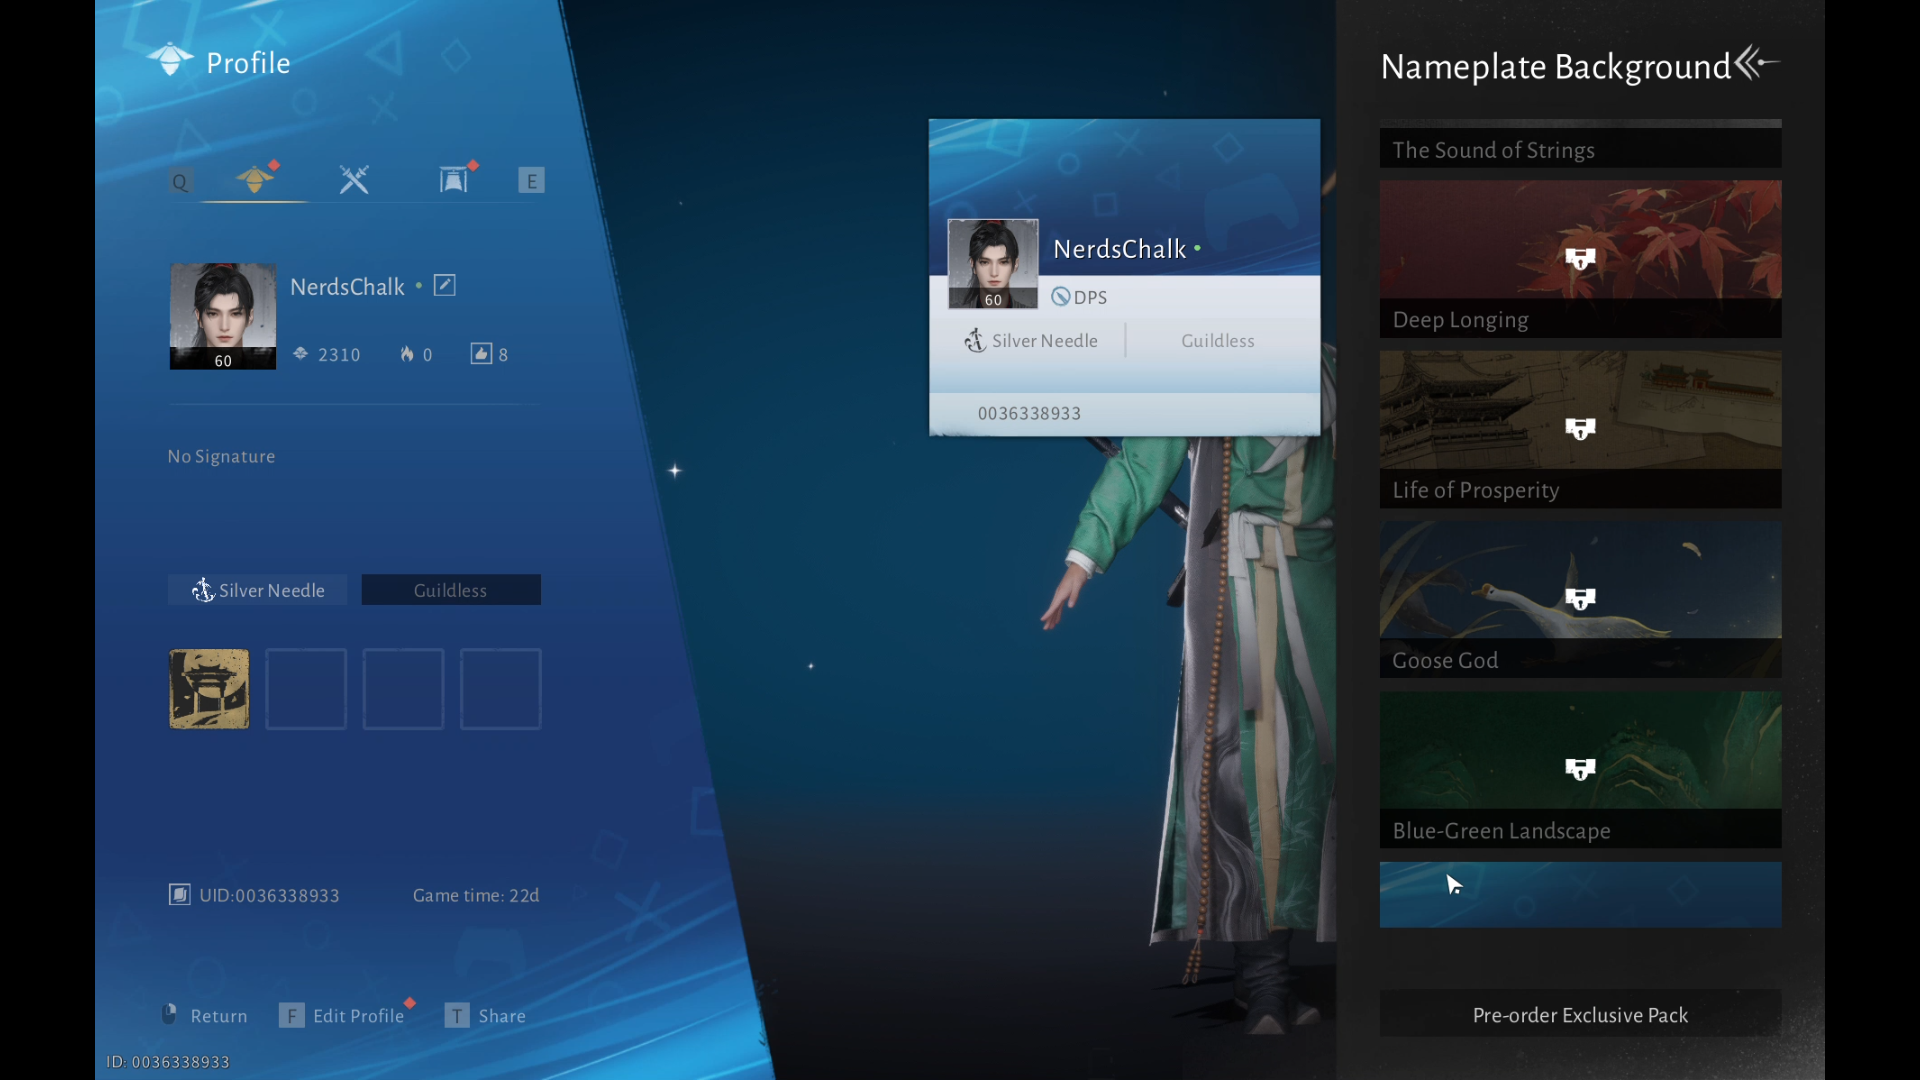Click the Guildless label in profile

[451, 590]
